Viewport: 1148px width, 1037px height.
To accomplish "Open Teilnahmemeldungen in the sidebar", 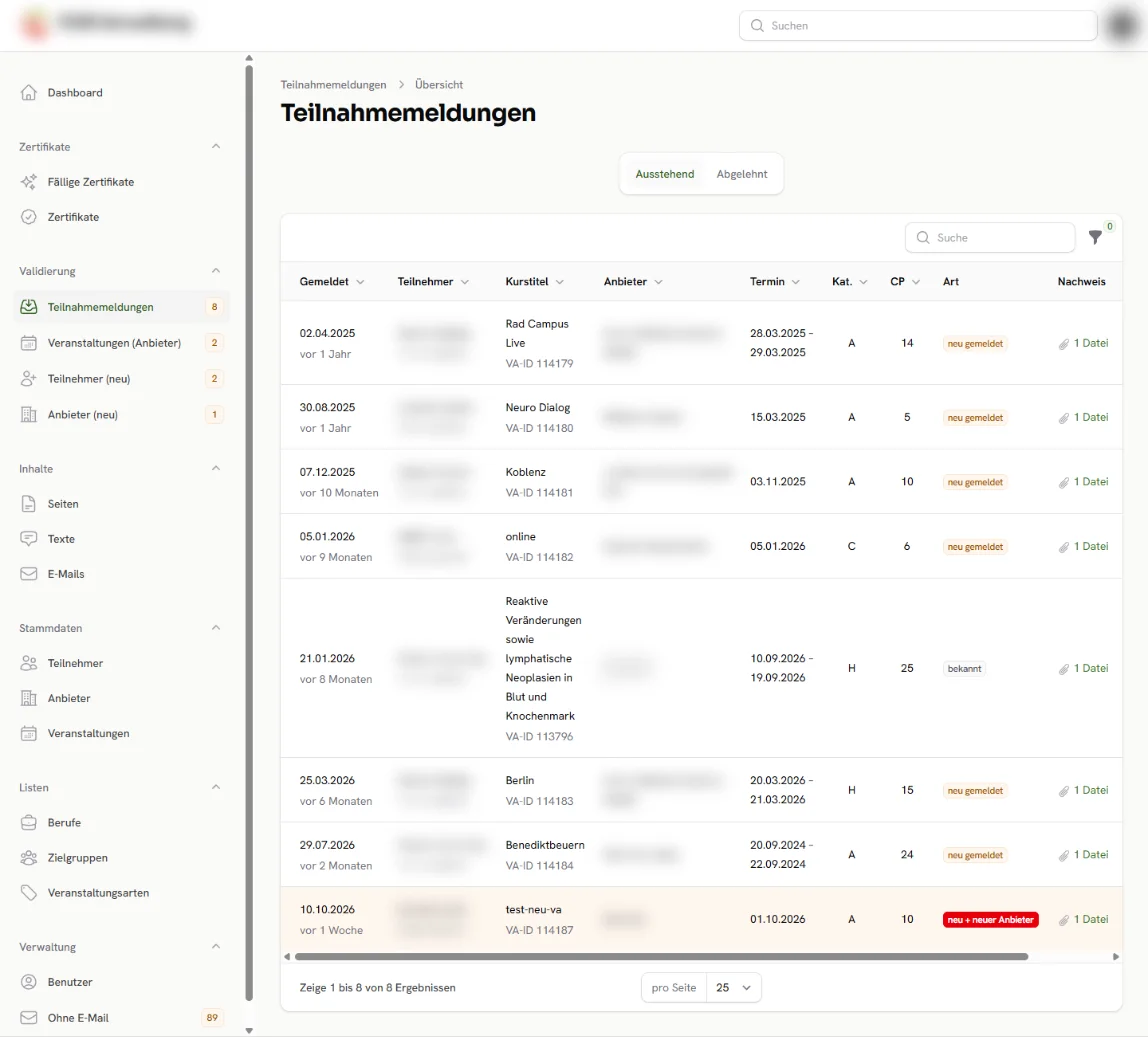I will (122, 307).
